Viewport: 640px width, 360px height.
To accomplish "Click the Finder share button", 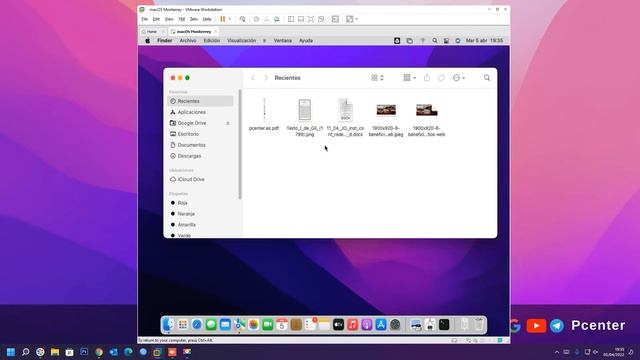I will point(427,78).
